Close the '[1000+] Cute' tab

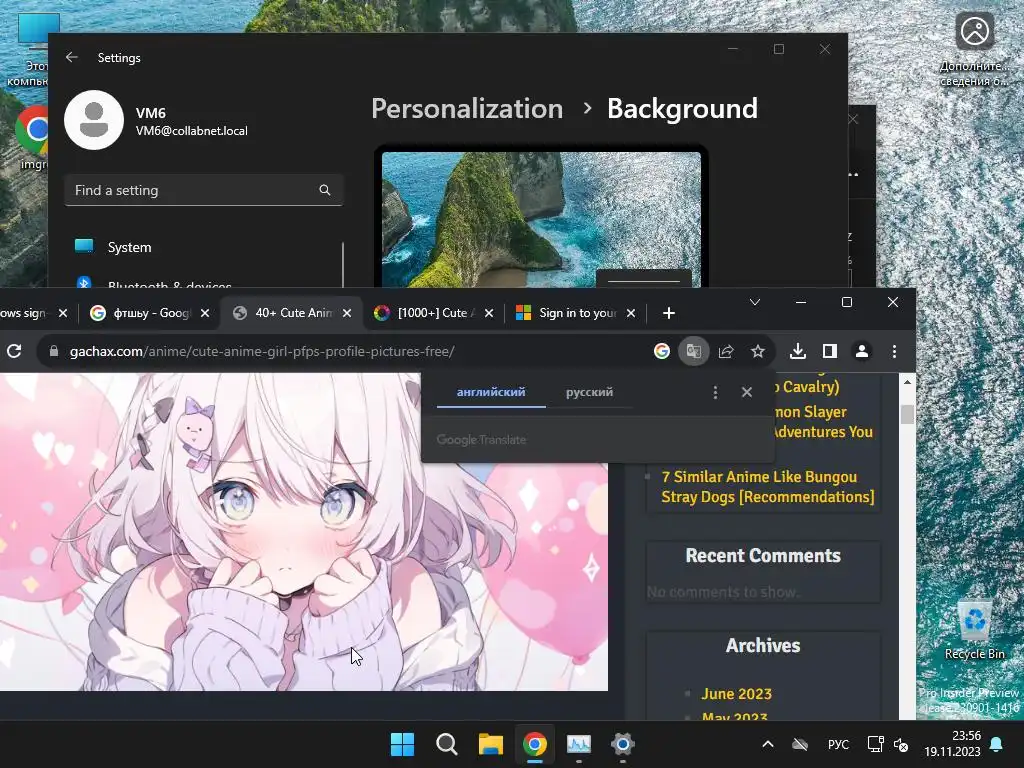pos(489,313)
